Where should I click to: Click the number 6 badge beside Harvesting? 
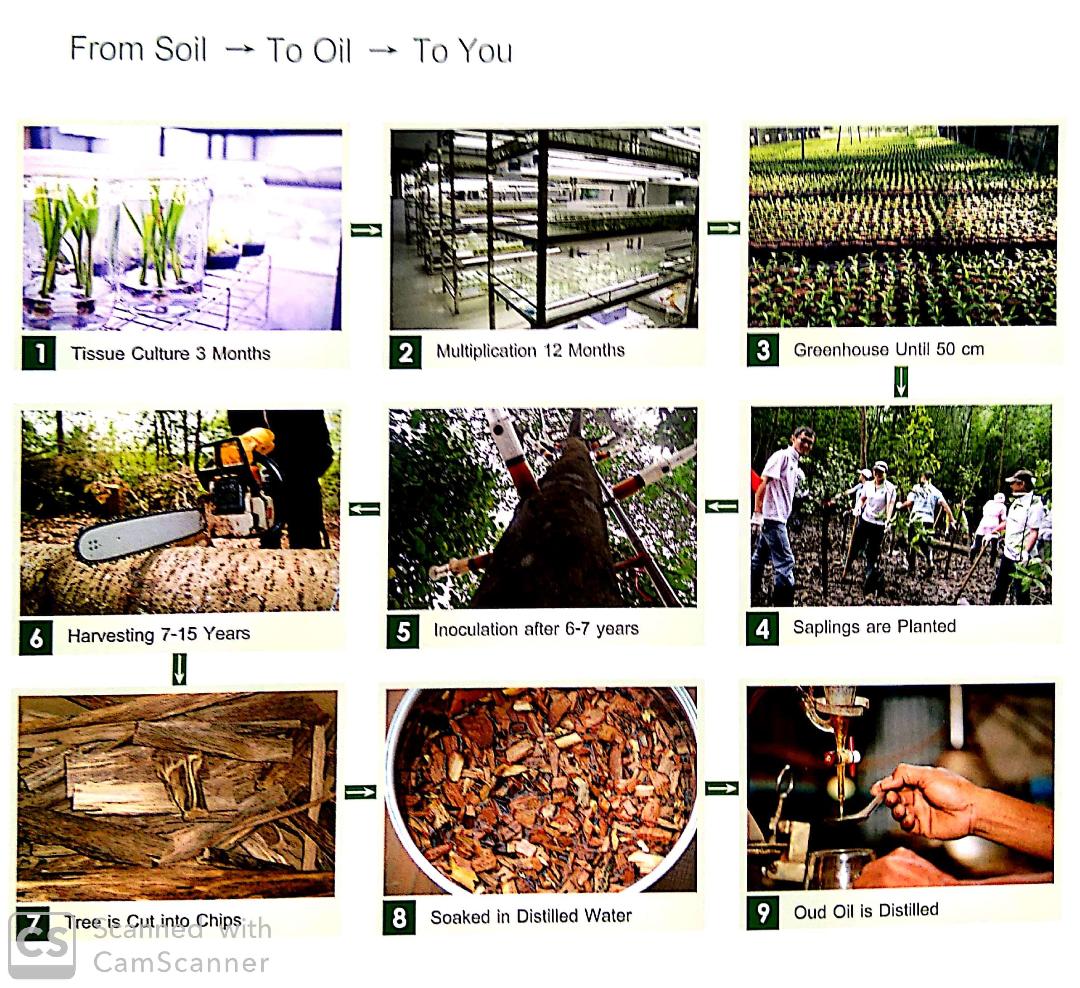(x=36, y=637)
